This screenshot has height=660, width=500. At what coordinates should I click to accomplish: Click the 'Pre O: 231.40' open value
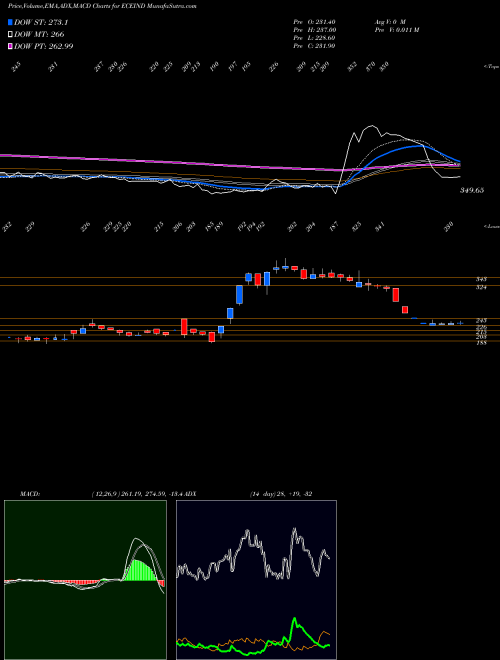[314, 22]
